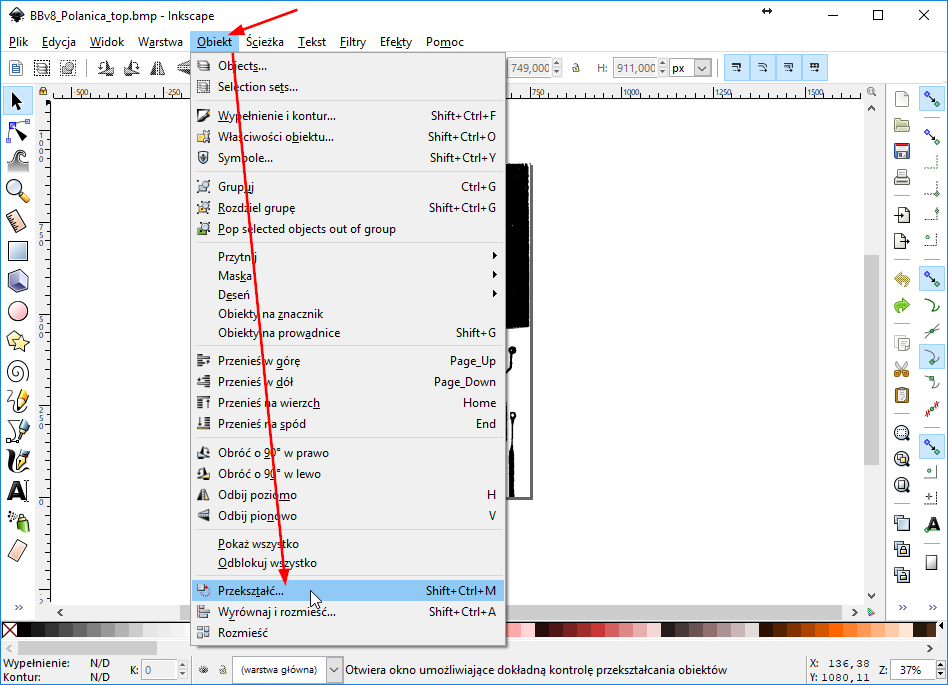This screenshot has height=685, width=948.
Task: Click Objects... at top of menu
Action: 348,66
